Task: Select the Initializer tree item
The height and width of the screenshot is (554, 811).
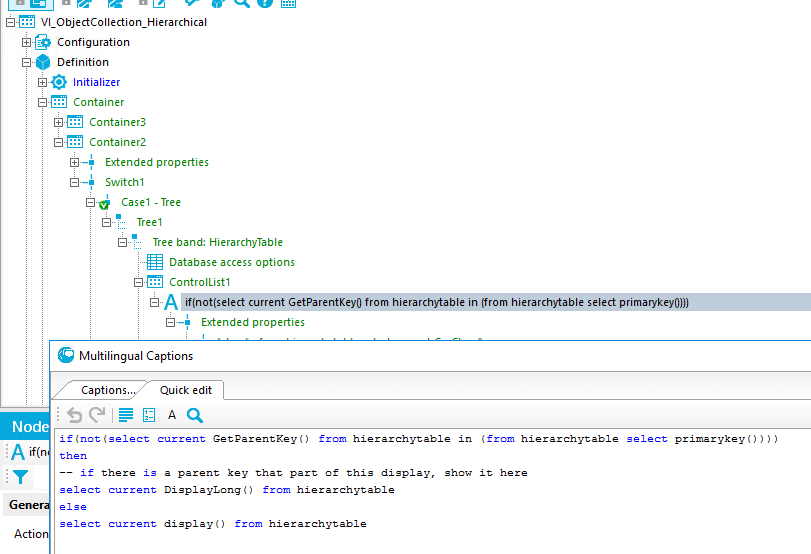Action: pyautogui.click(x=96, y=82)
